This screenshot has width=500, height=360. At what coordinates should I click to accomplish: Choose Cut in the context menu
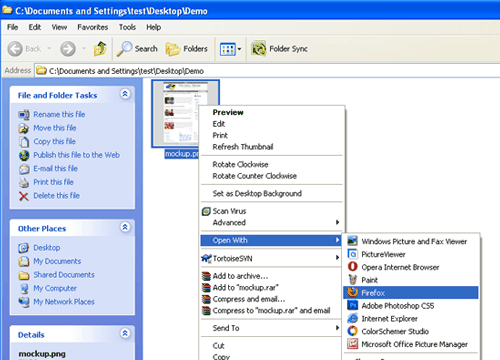(272, 346)
